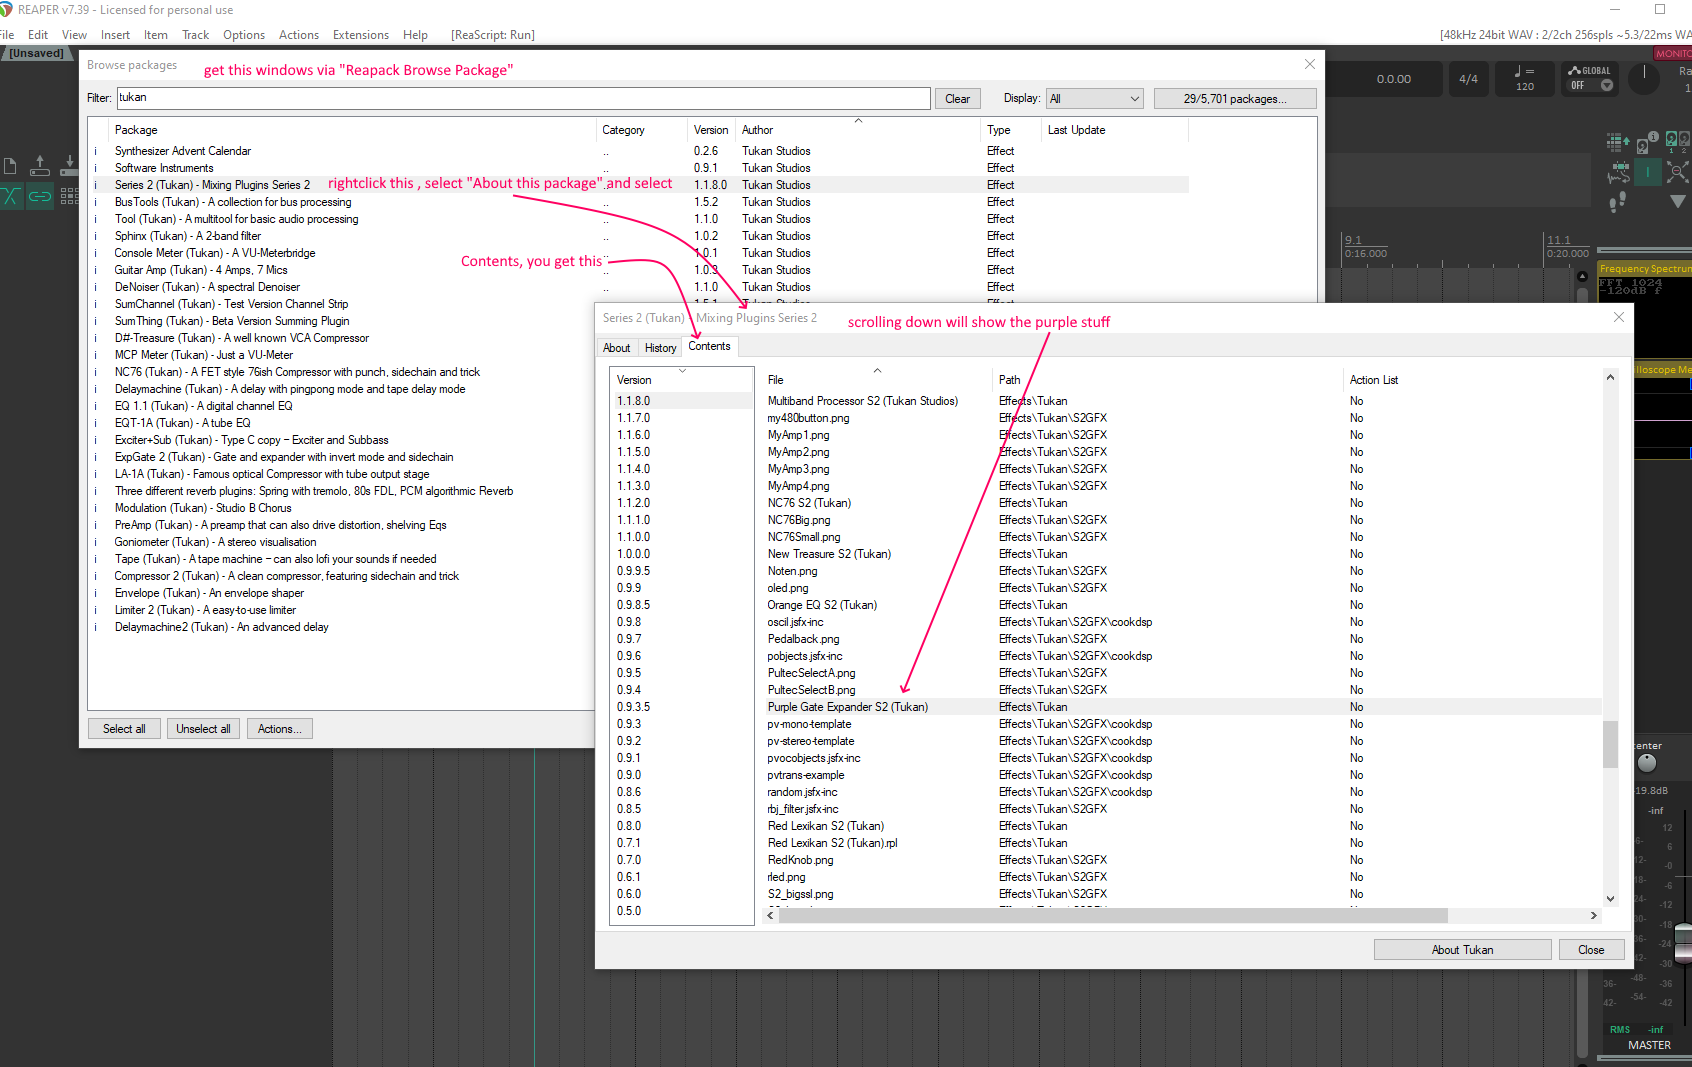Select the Synthesizer Advent Calendar package row
The image size is (1692, 1067).
(640, 151)
